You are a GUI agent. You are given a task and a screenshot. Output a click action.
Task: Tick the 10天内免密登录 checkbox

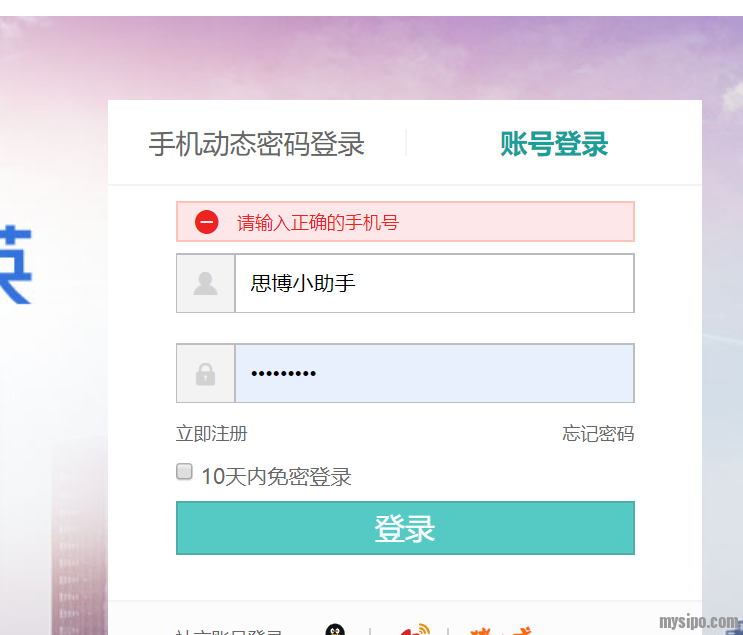point(184,472)
